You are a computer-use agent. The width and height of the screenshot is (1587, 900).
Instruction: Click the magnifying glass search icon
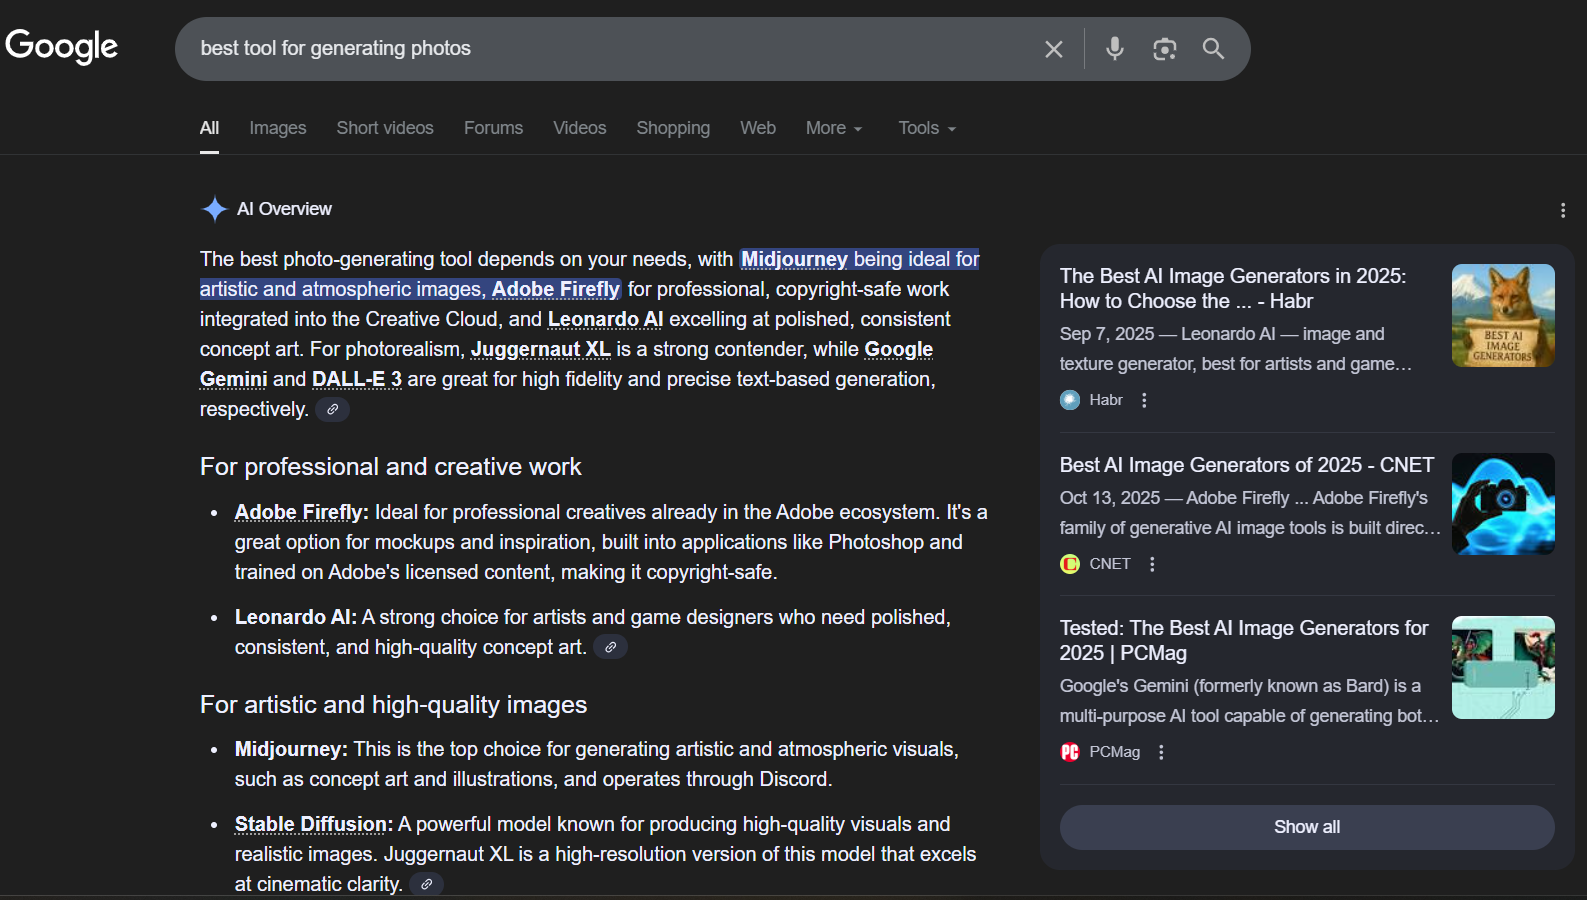tap(1213, 49)
